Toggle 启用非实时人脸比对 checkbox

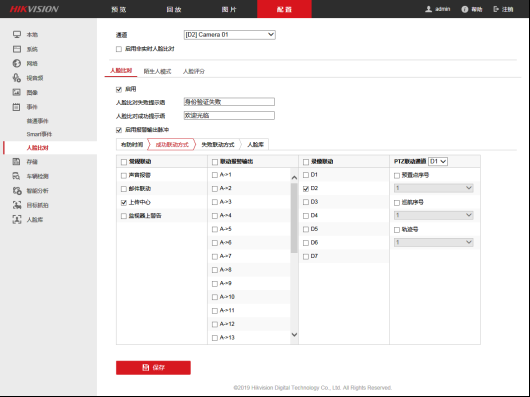(119, 49)
